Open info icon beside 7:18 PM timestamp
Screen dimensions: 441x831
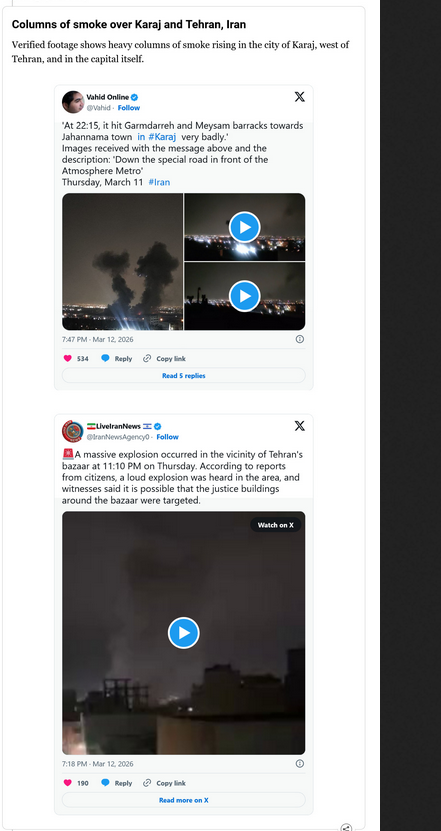299,764
